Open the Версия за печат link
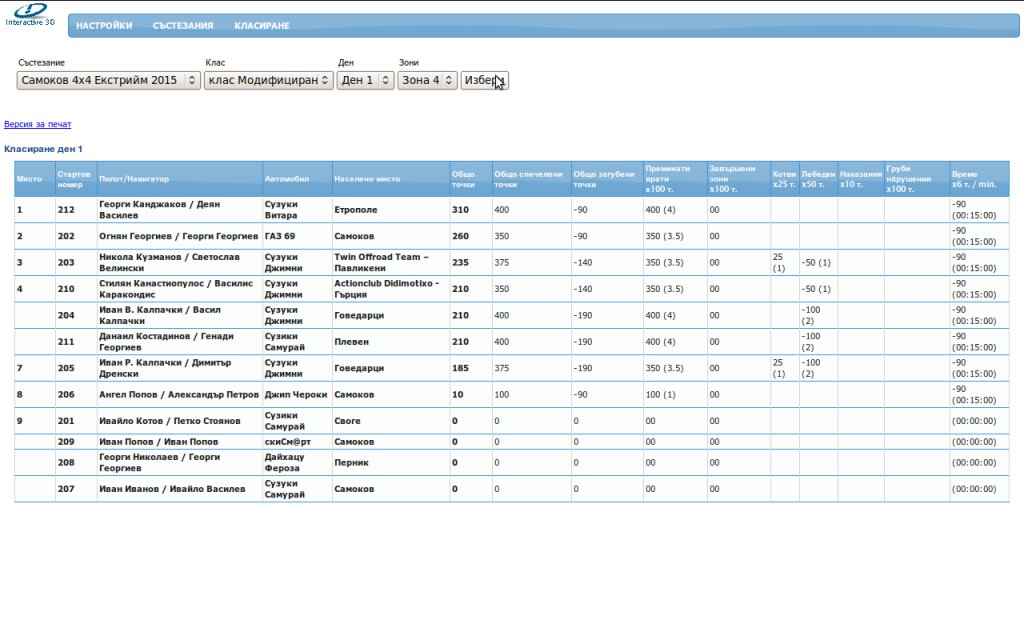This screenshot has width=1024, height=640. [x=38, y=125]
